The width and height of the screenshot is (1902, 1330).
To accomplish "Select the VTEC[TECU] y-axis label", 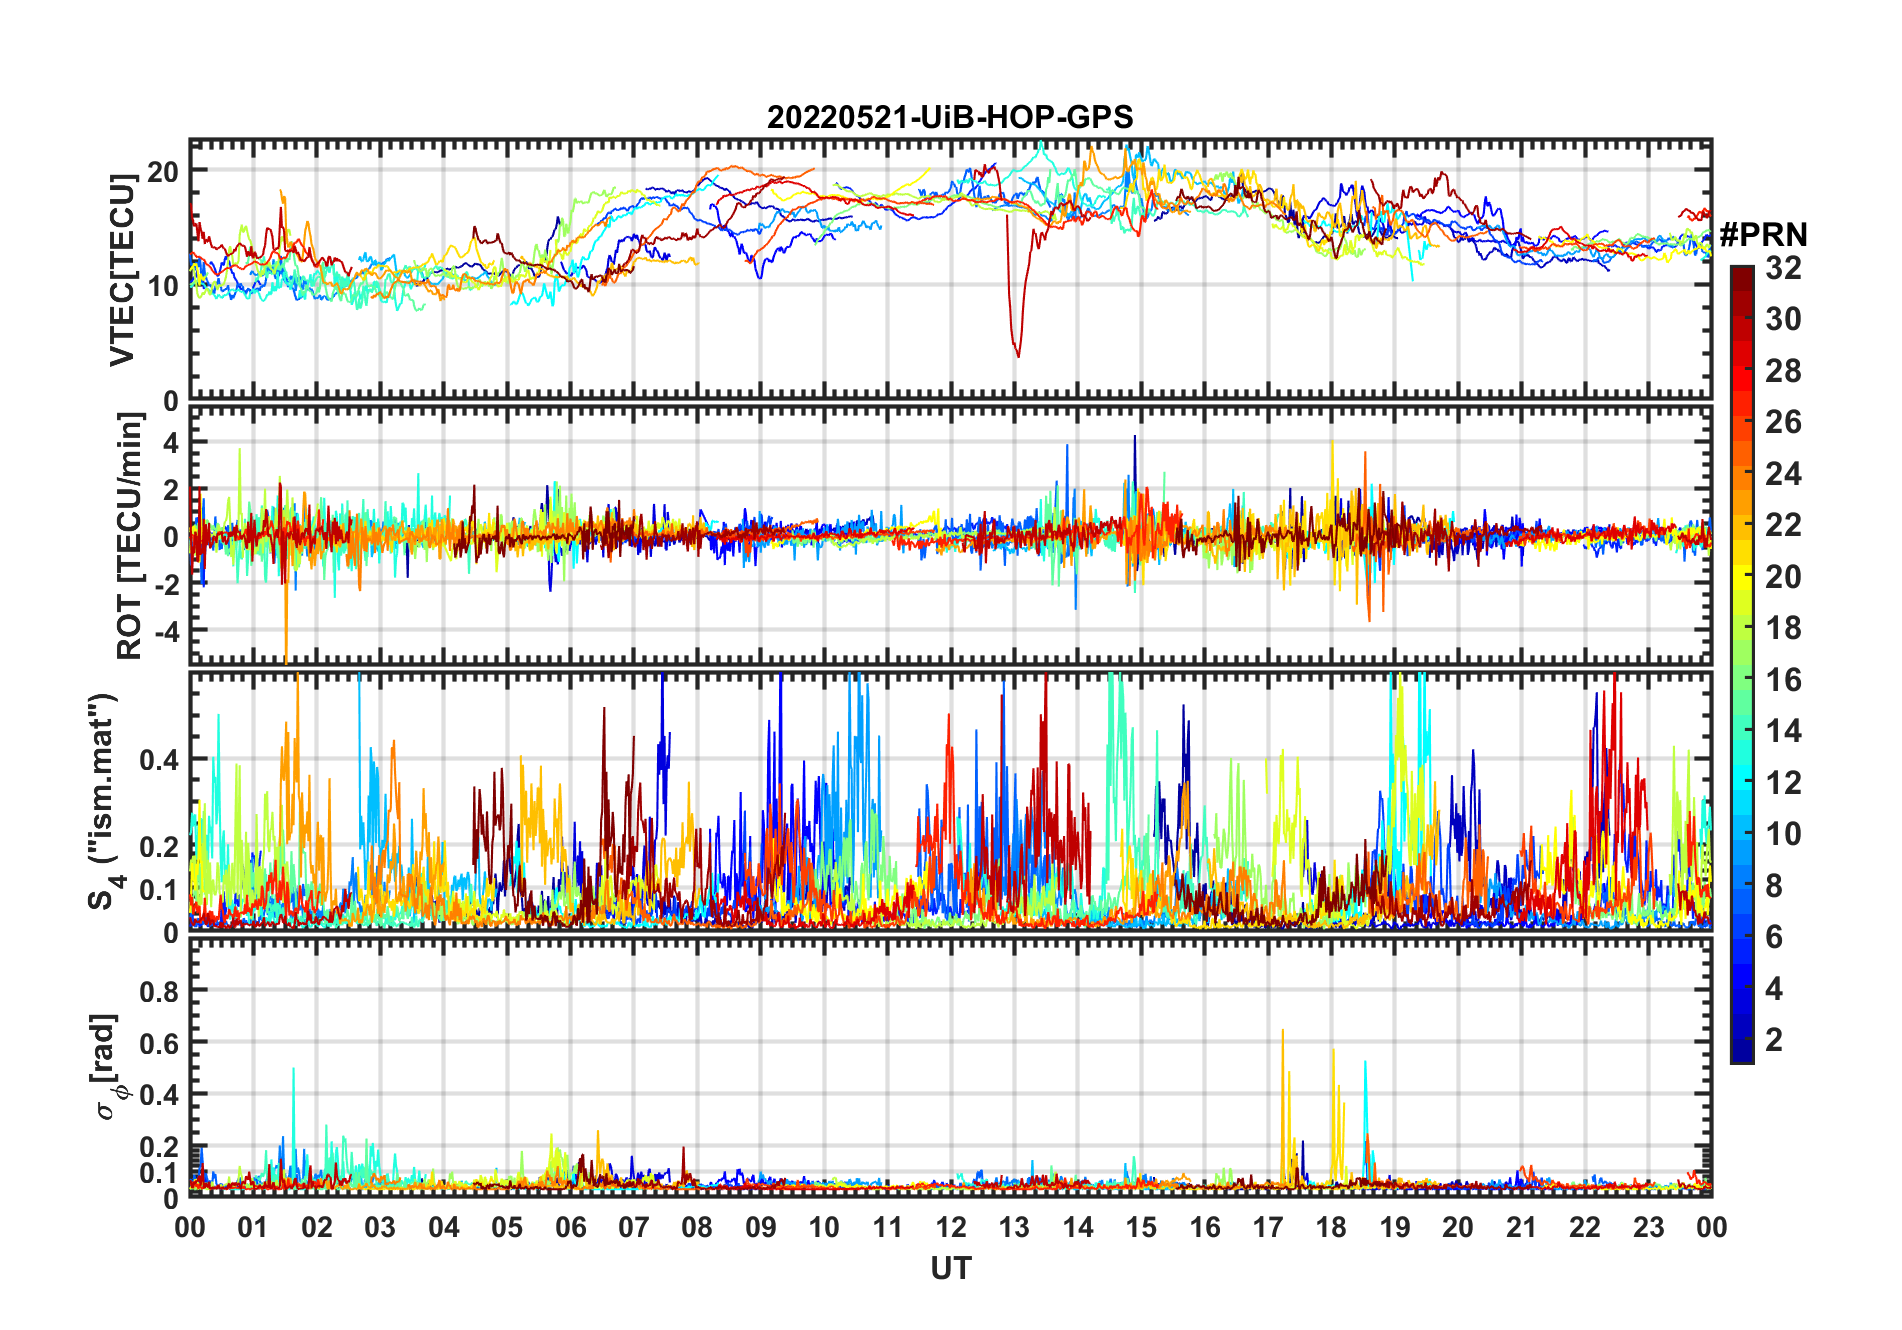I will coord(122,270).
